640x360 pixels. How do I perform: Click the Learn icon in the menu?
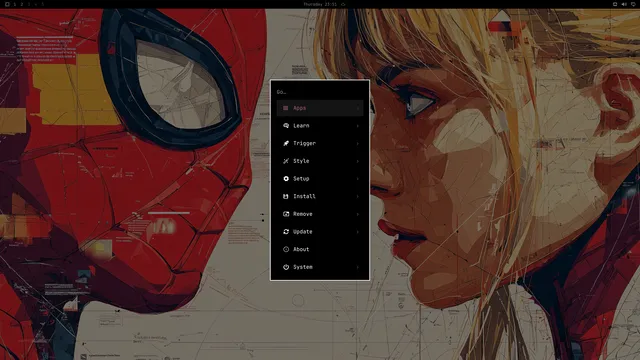(x=286, y=126)
